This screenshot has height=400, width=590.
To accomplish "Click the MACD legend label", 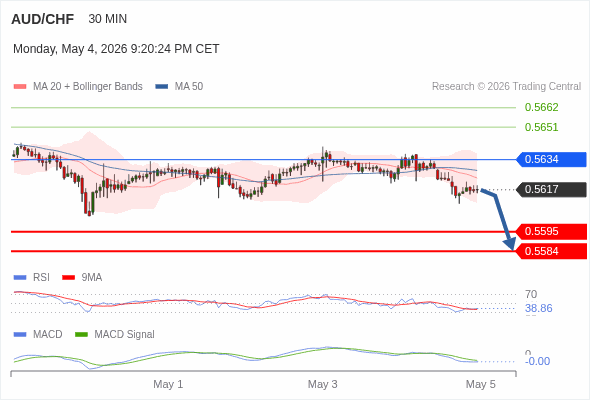I will click(x=48, y=335).
